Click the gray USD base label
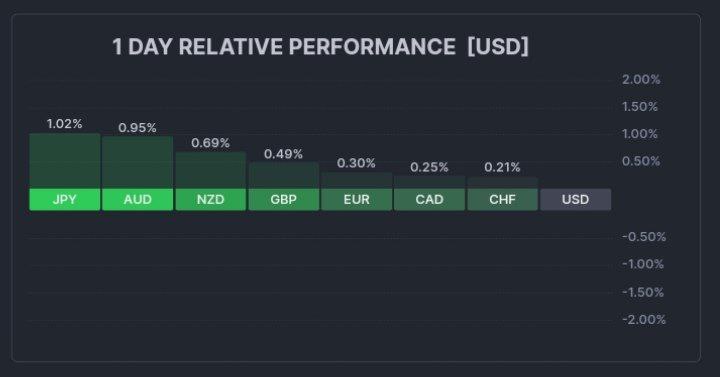Screen dimensions: 720x377 pos(575,199)
